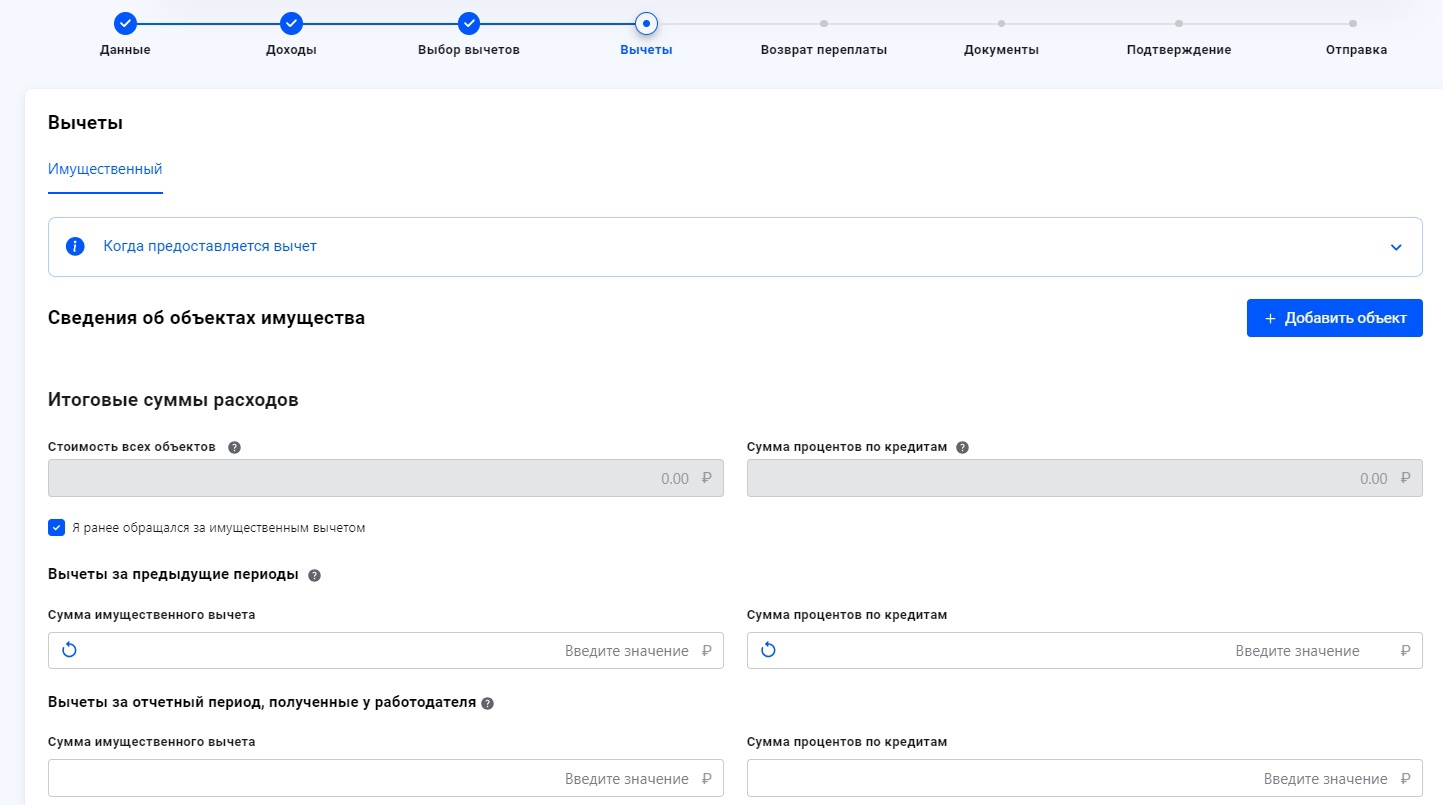
Task: Go to the Отправка step label
Action: pyautogui.click(x=1356, y=50)
